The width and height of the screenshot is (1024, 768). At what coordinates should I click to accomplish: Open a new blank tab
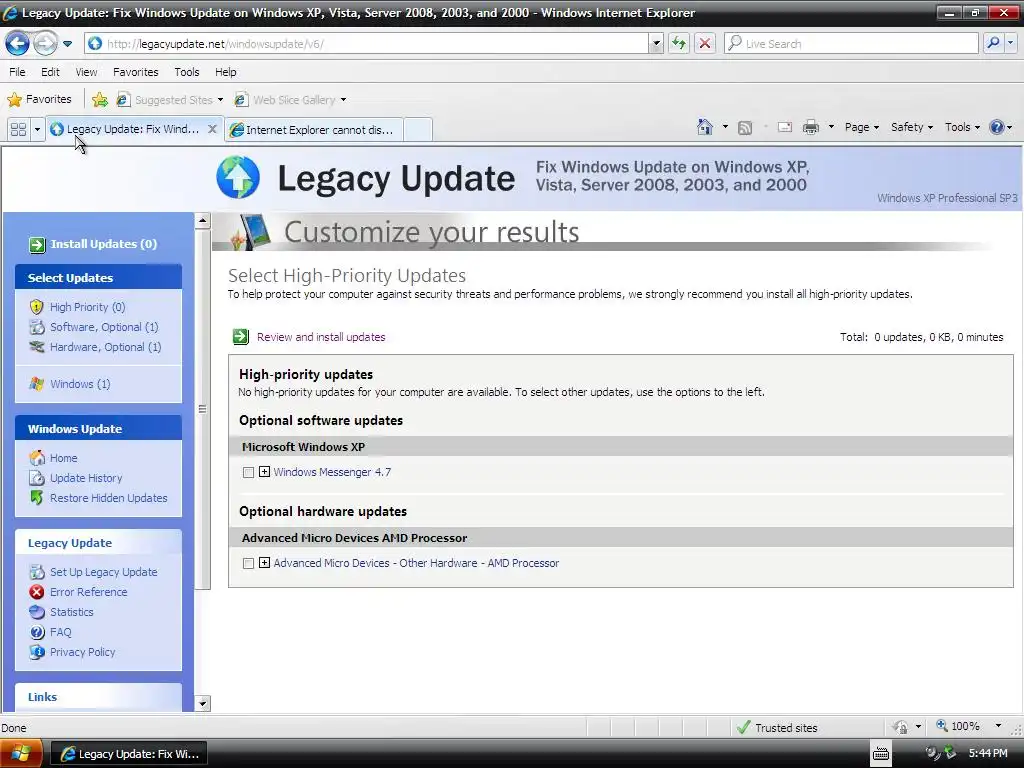point(418,129)
